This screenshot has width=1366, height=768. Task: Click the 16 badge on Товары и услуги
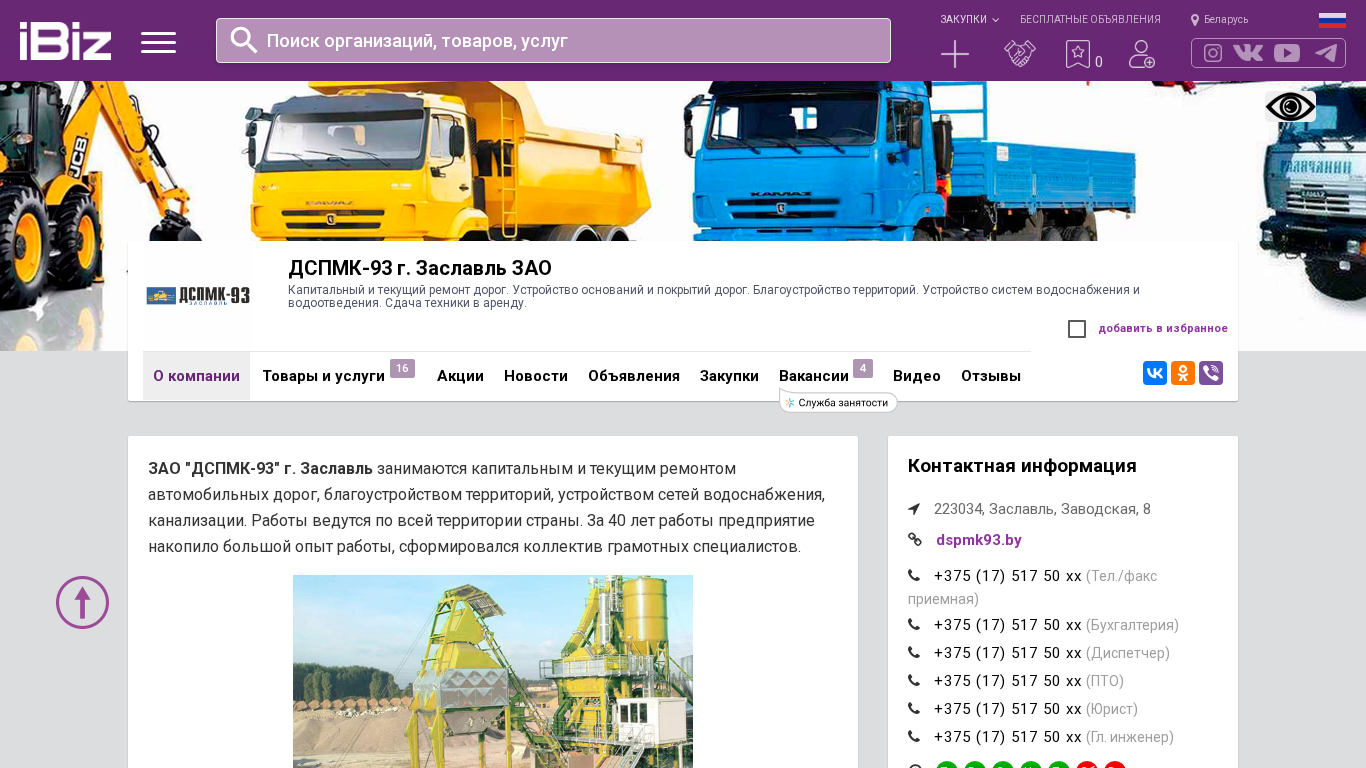click(402, 368)
